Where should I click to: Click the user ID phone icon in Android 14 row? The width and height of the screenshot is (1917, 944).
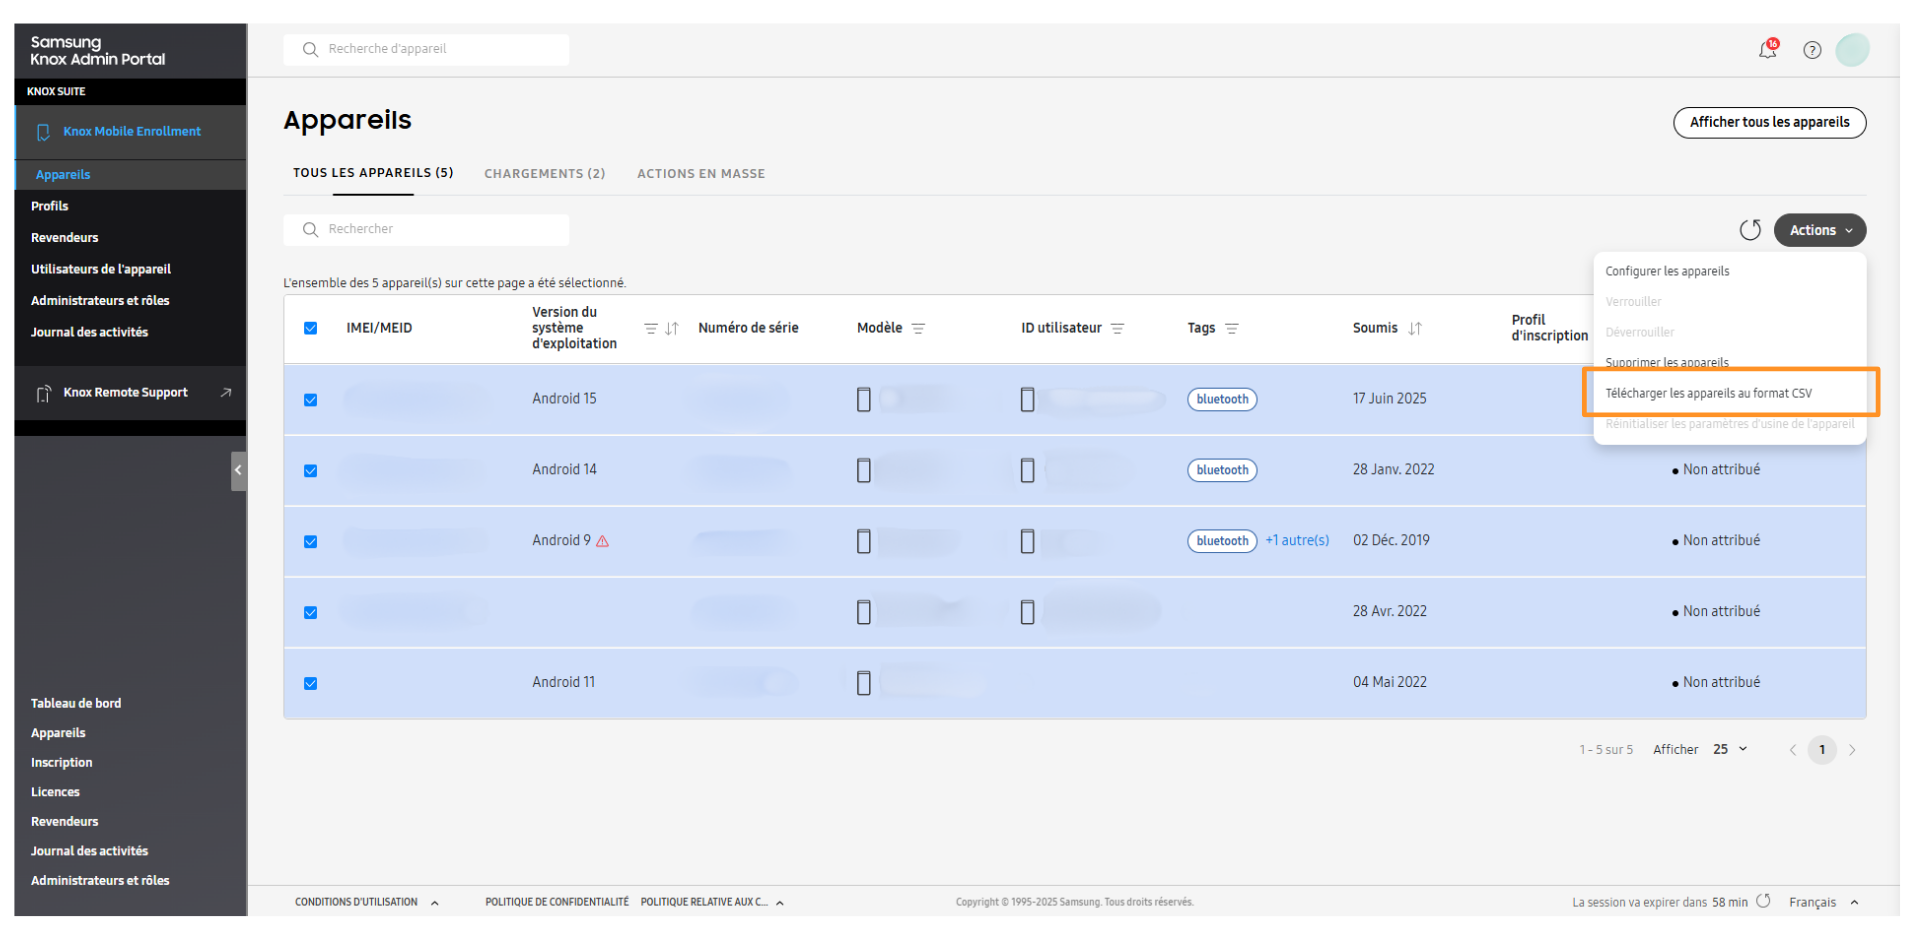[1027, 470]
